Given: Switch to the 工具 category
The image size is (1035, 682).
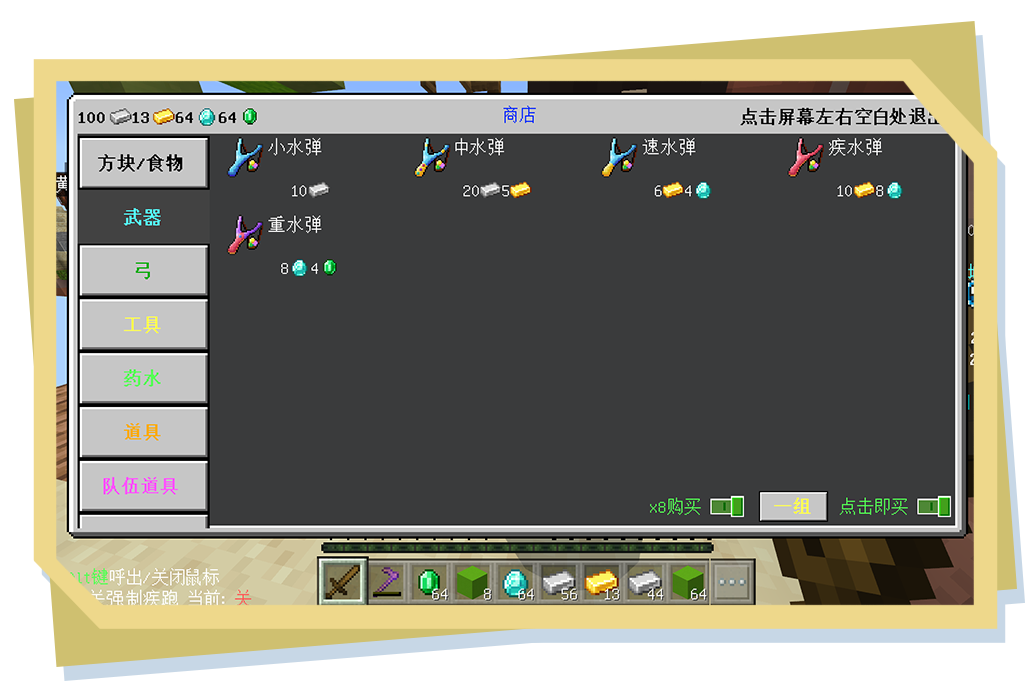Looking at the screenshot, I should tap(143, 325).
